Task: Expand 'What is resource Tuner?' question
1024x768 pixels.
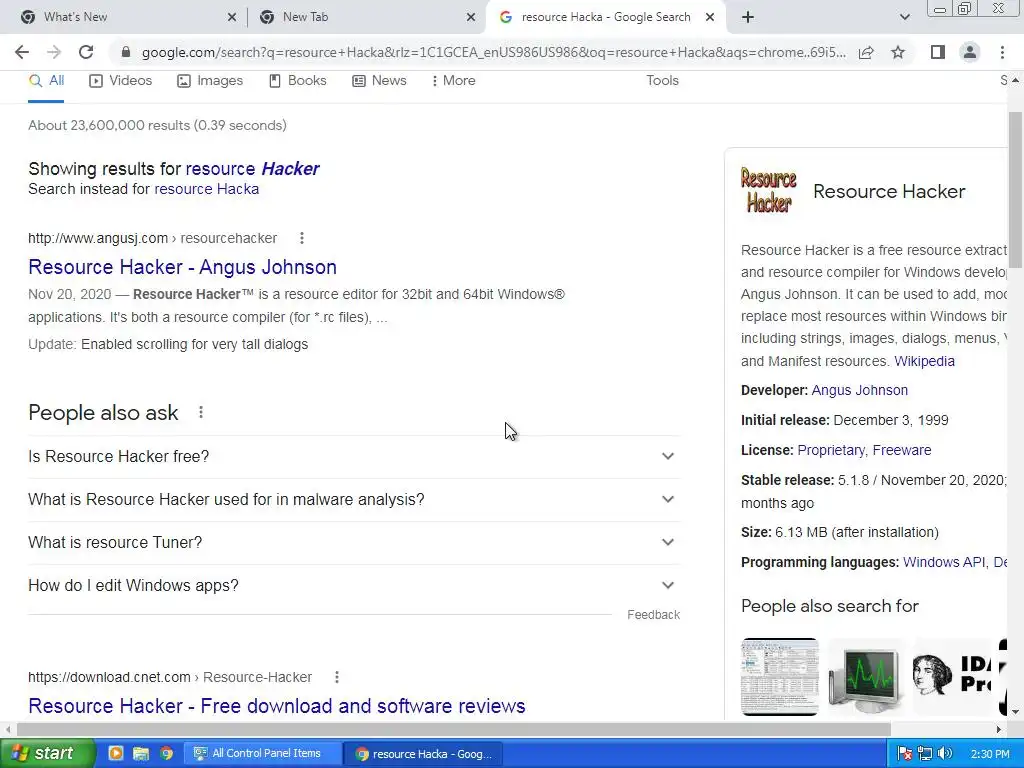Action: pos(354,543)
